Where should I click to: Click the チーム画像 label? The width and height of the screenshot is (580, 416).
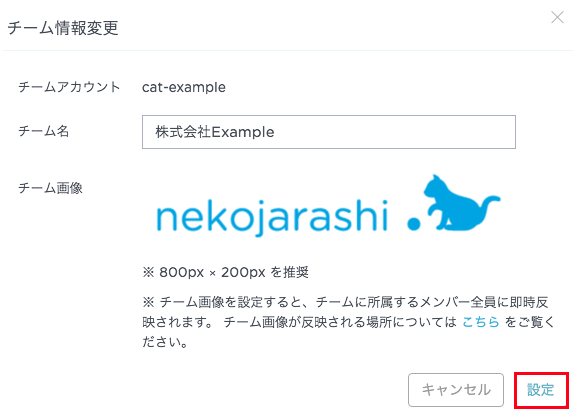pos(50,188)
